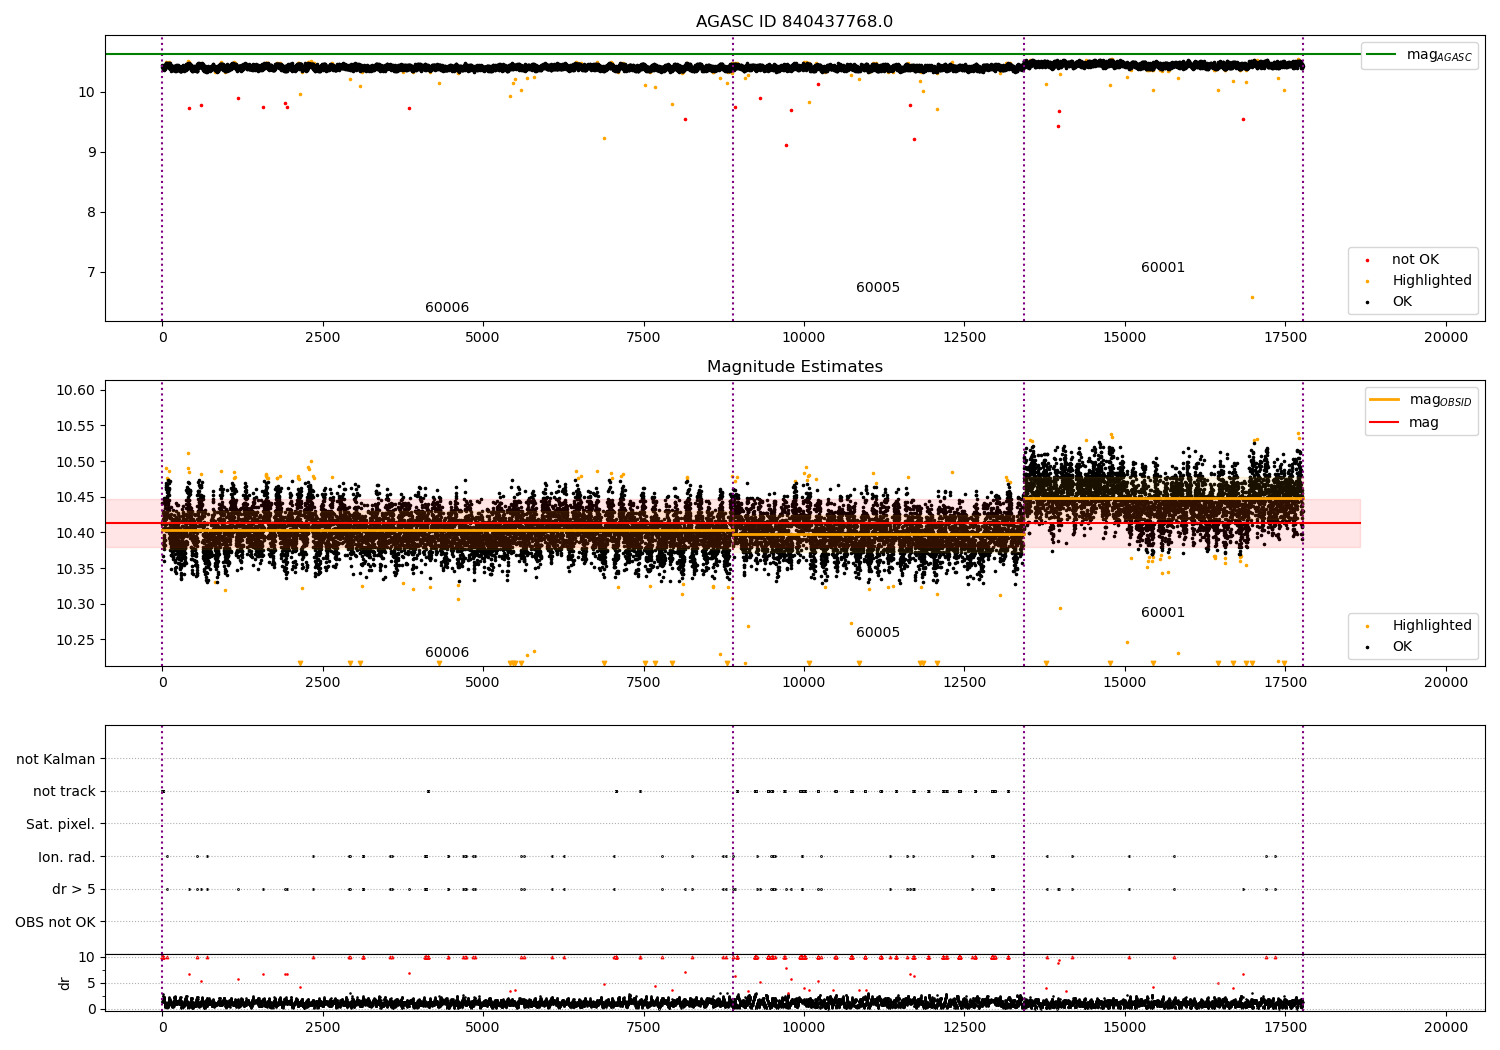Click the title 'AGASC ID 840437768.0'
Image resolution: width=1500 pixels, height=1050 pixels.
coord(794,22)
